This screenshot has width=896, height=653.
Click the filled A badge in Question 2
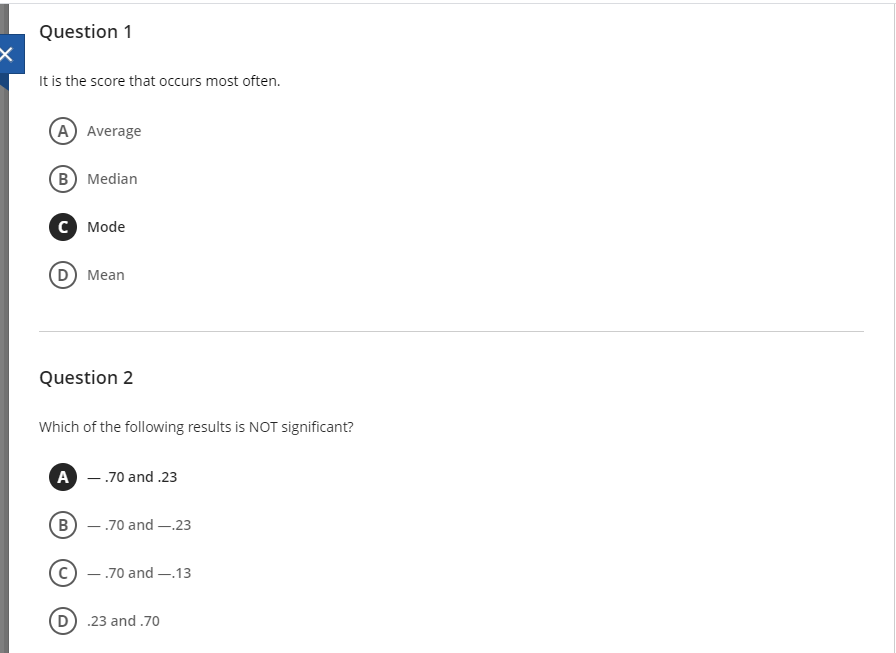62,476
